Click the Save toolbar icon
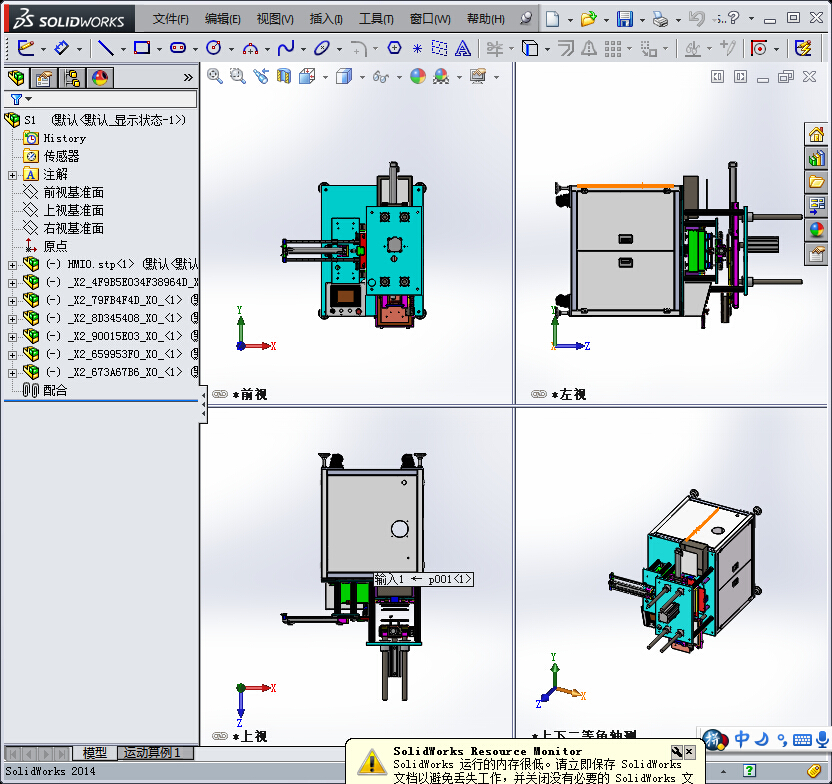Screen dimensions: 832x784 coord(625,19)
